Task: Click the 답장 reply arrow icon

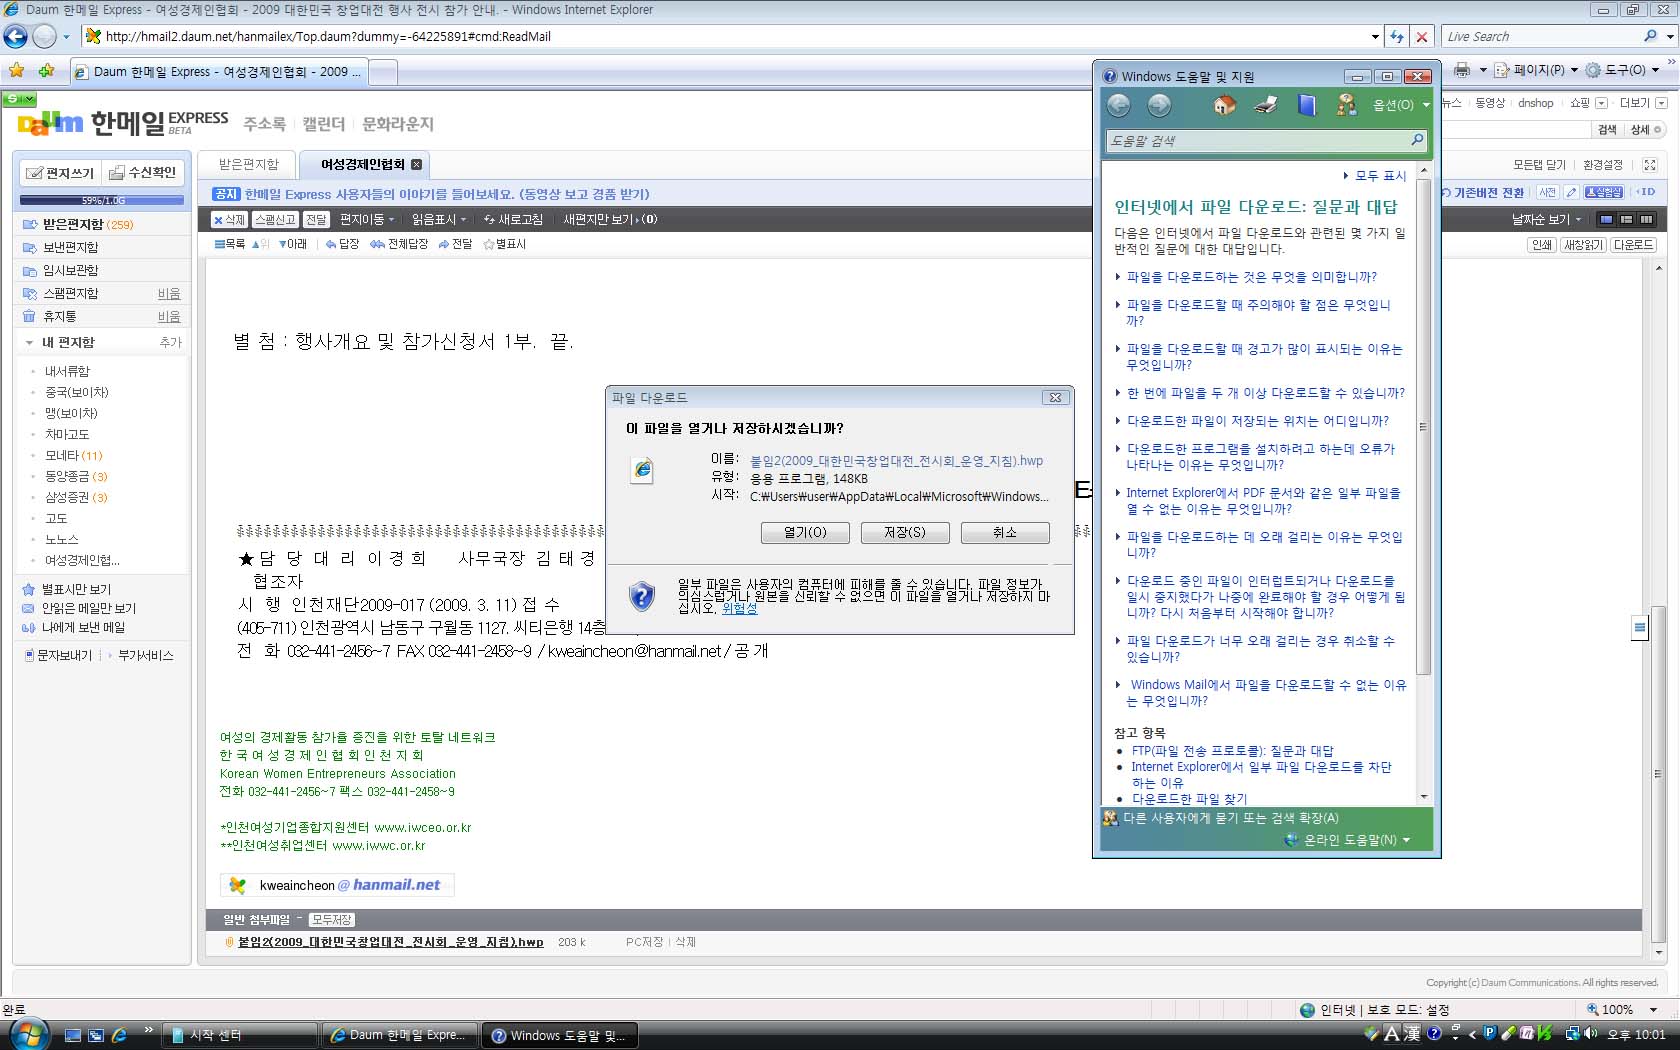Action: 331,244
